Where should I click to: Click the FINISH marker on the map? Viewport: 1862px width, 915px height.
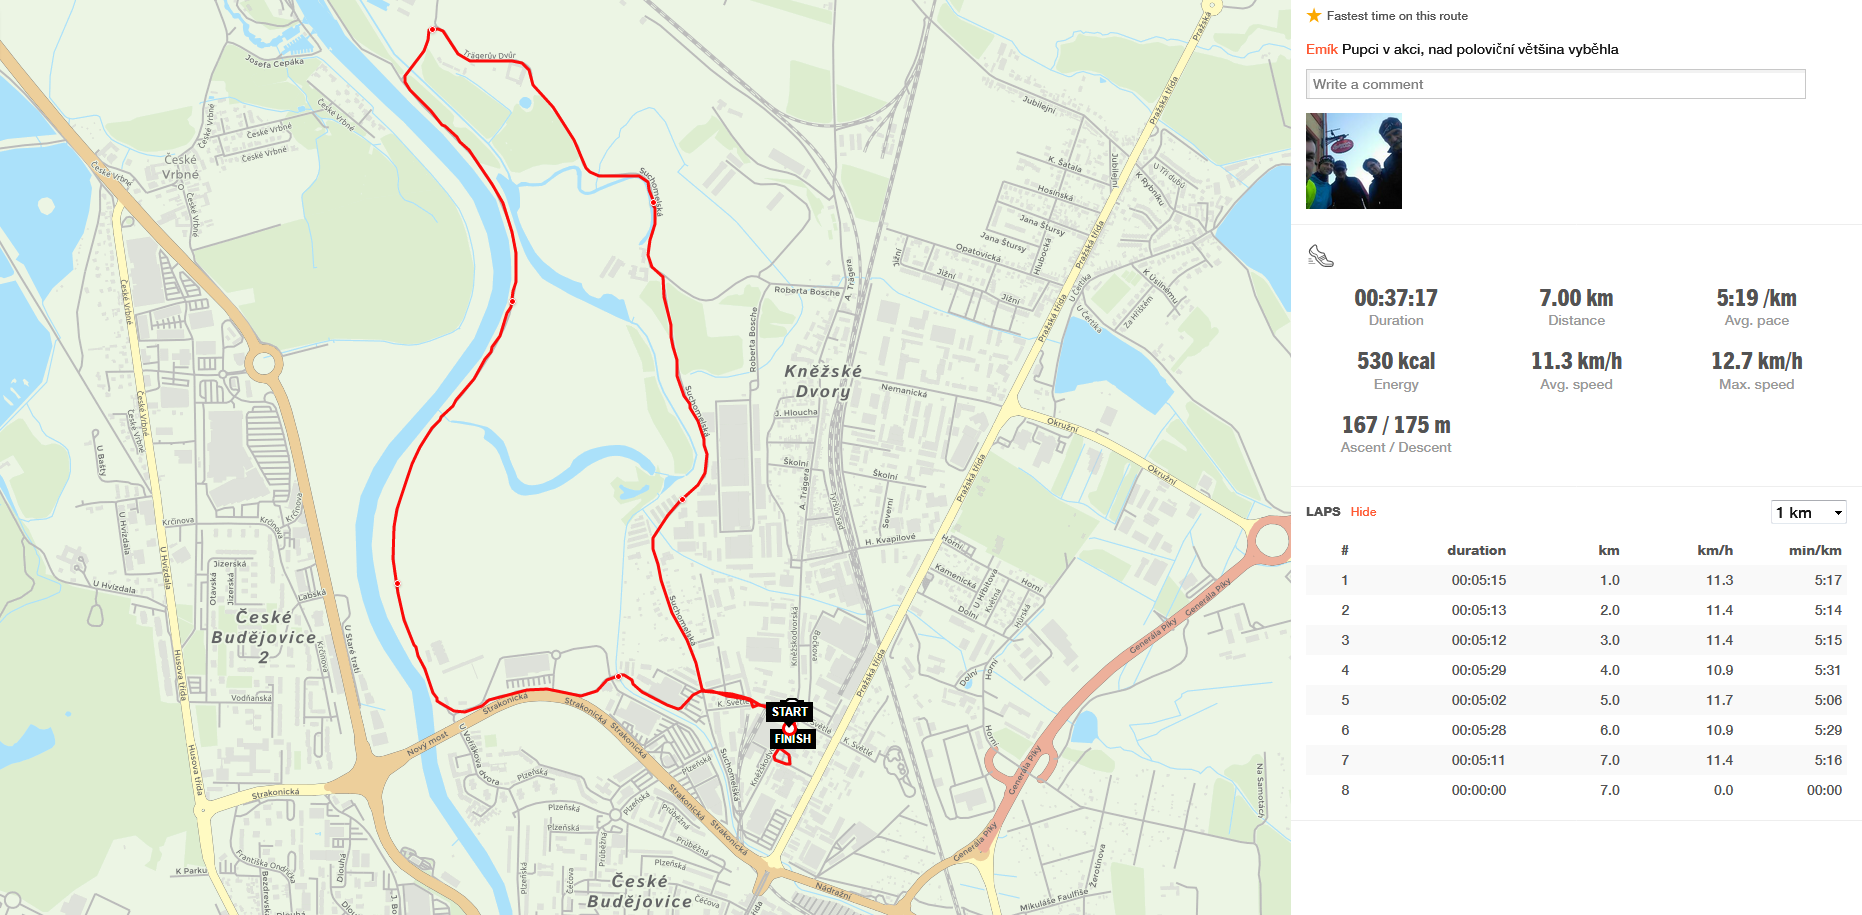(792, 738)
